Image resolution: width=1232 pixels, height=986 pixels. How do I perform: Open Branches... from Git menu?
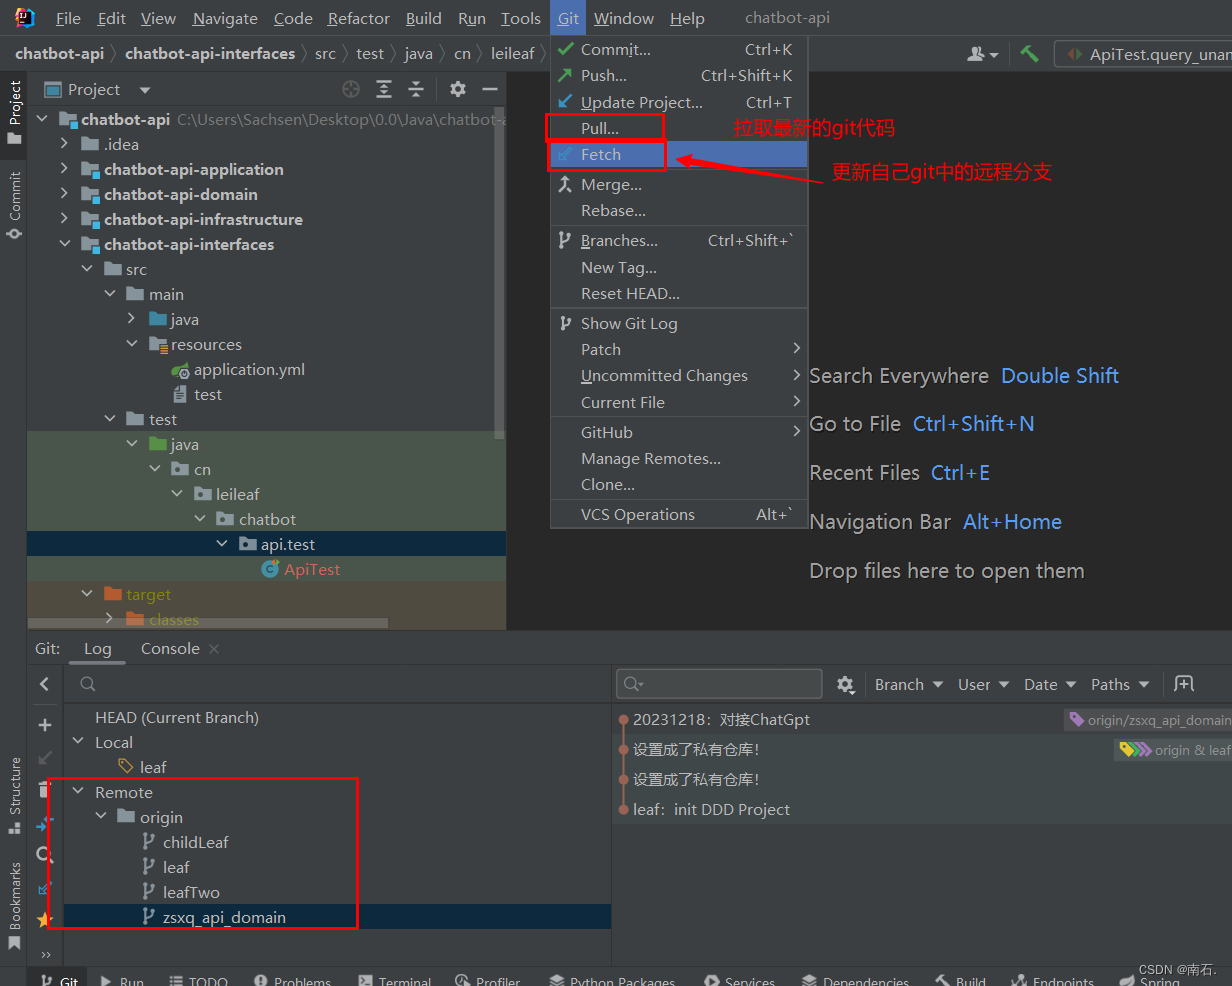point(679,240)
